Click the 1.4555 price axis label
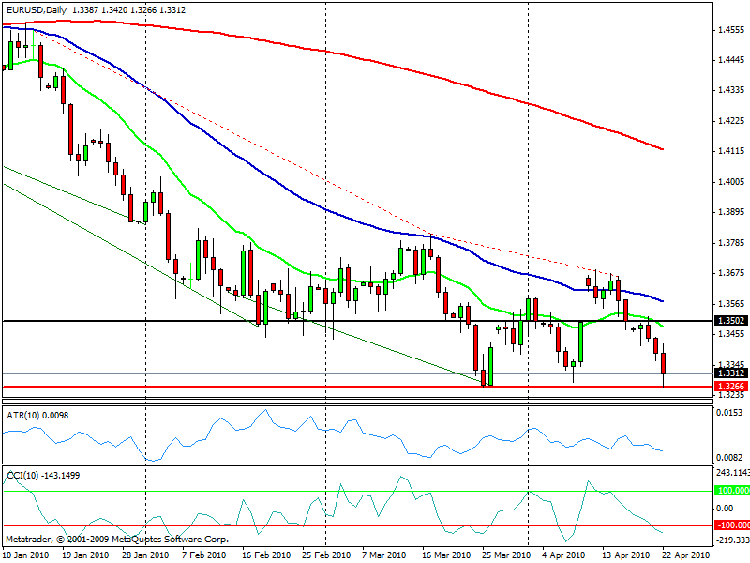 [x=731, y=30]
